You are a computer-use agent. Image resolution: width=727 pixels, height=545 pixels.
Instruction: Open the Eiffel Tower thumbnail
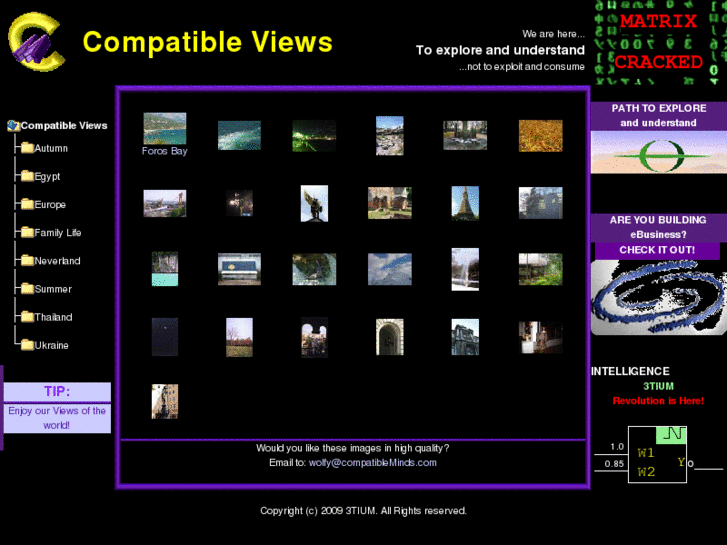(x=465, y=203)
